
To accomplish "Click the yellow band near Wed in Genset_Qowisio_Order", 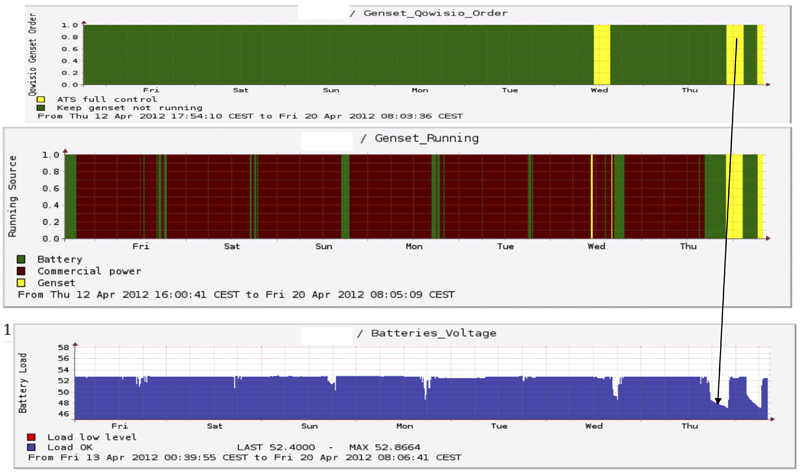I will click(602, 55).
